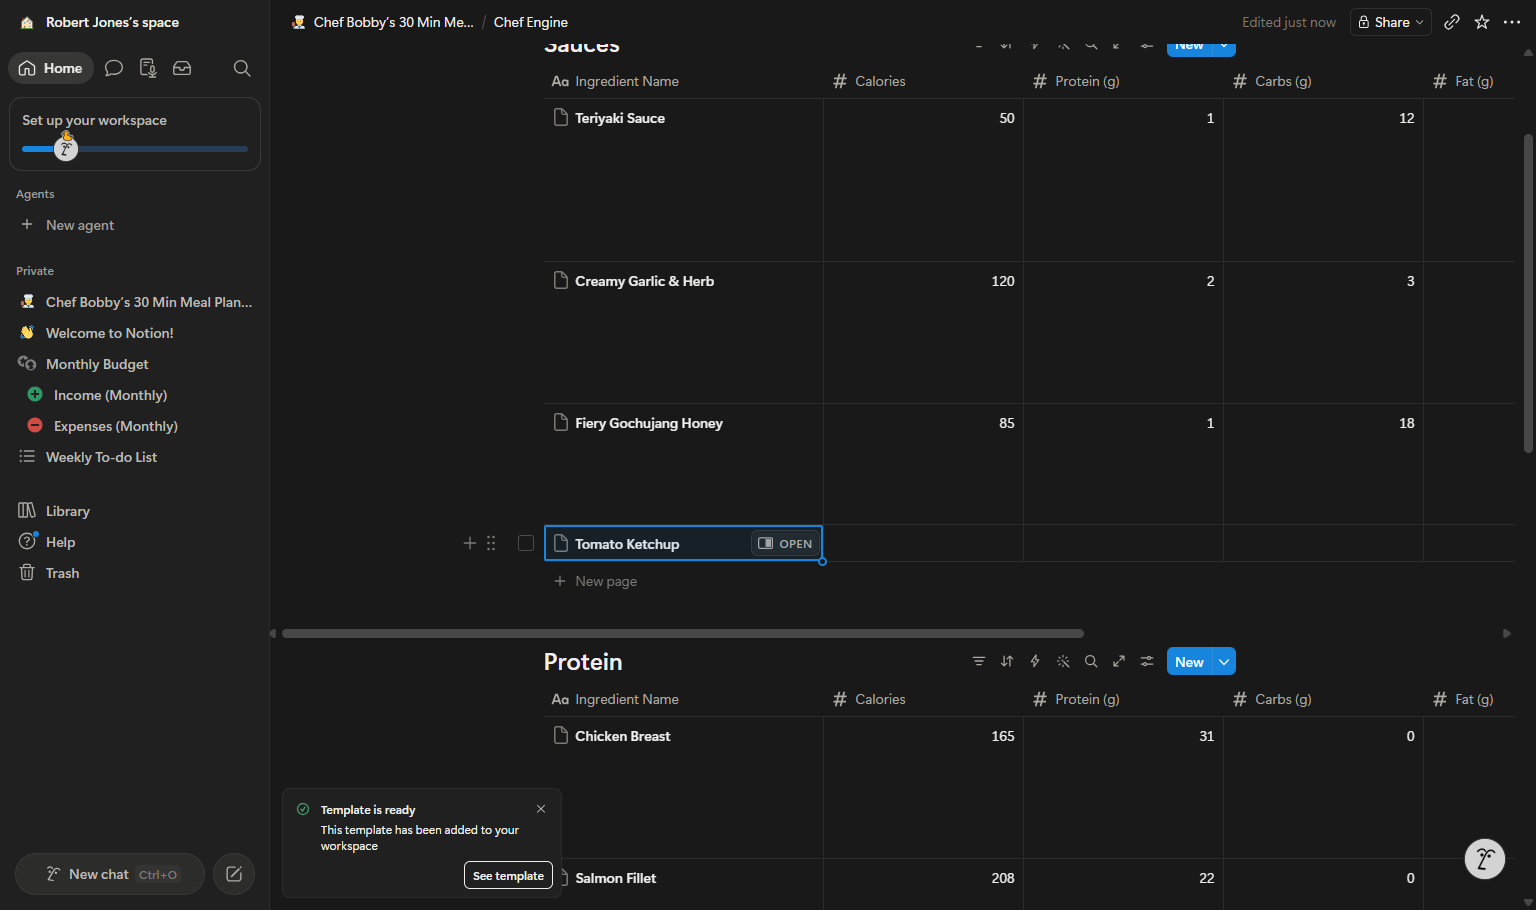
Task: Start a New chat
Action: (110, 874)
